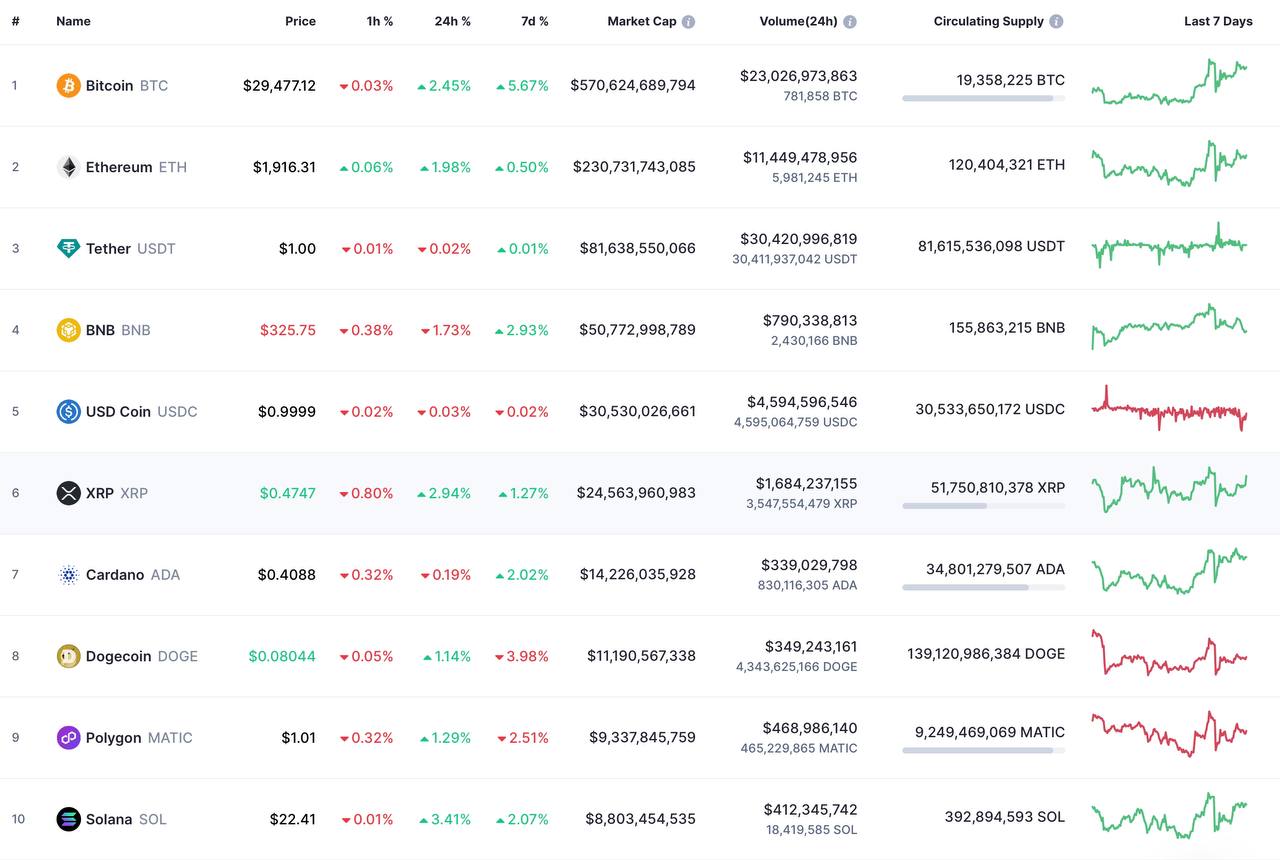Open the Market Cap info tooltip icon

[x=689, y=21]
